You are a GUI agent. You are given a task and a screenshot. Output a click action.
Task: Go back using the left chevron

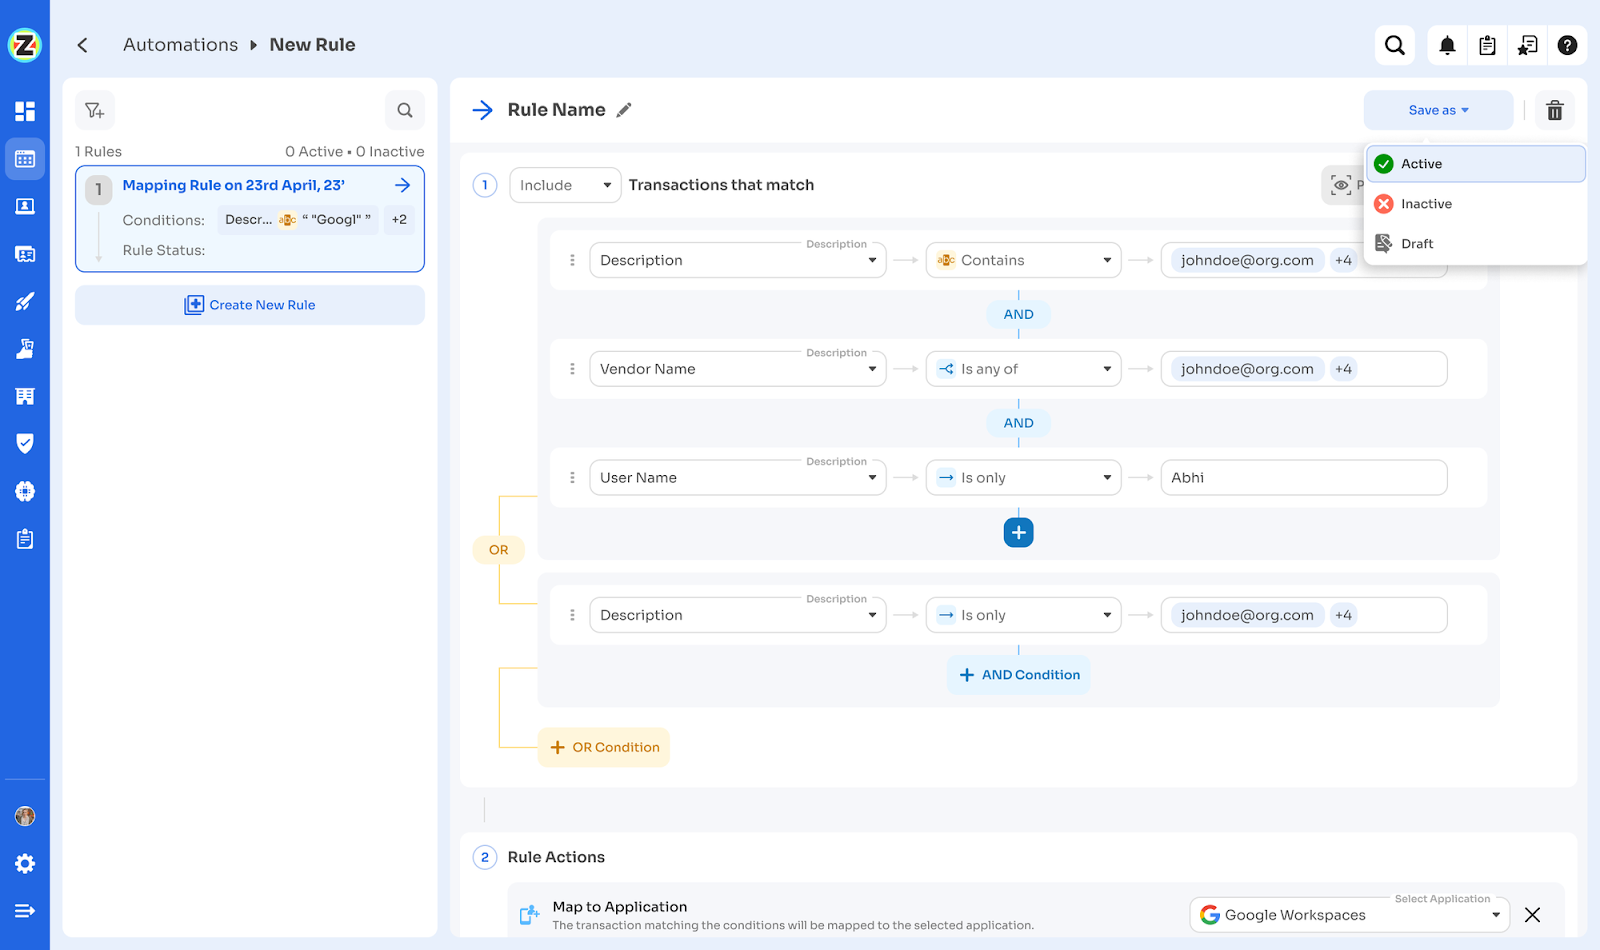pyautogui.click(x=83, y=45)
